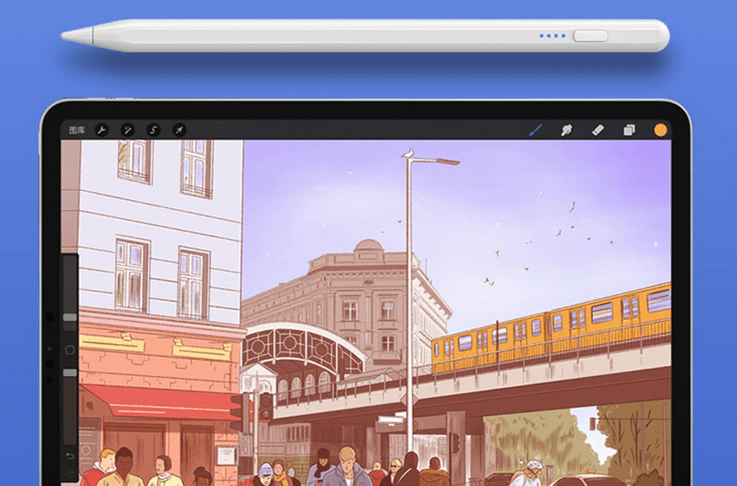Tap the square Modify button in sidebar

pos(70,350)
